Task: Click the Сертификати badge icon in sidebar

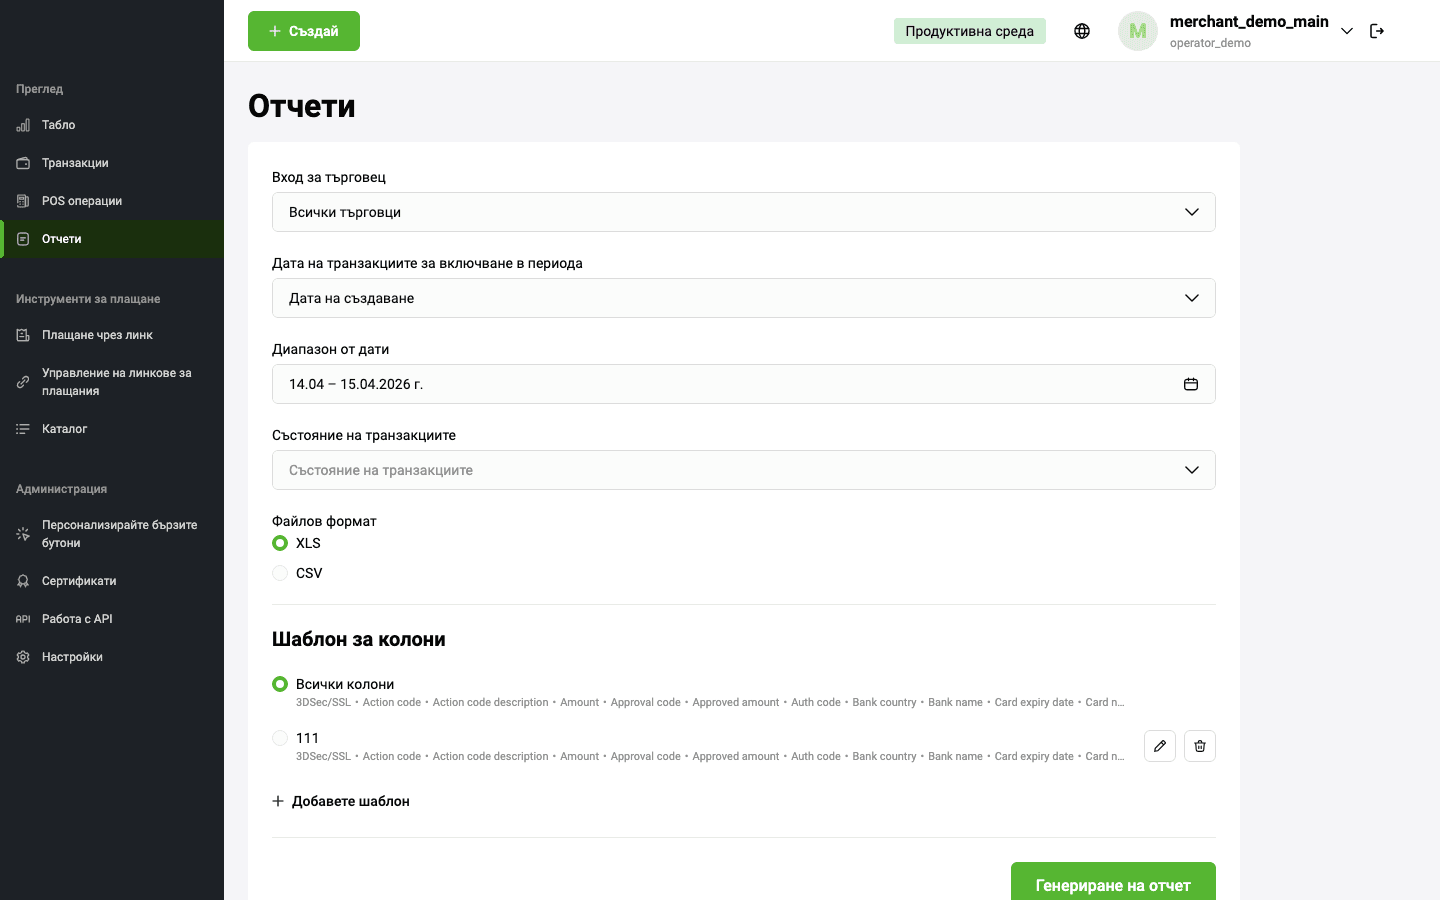Action: click(x=23, y=581)
